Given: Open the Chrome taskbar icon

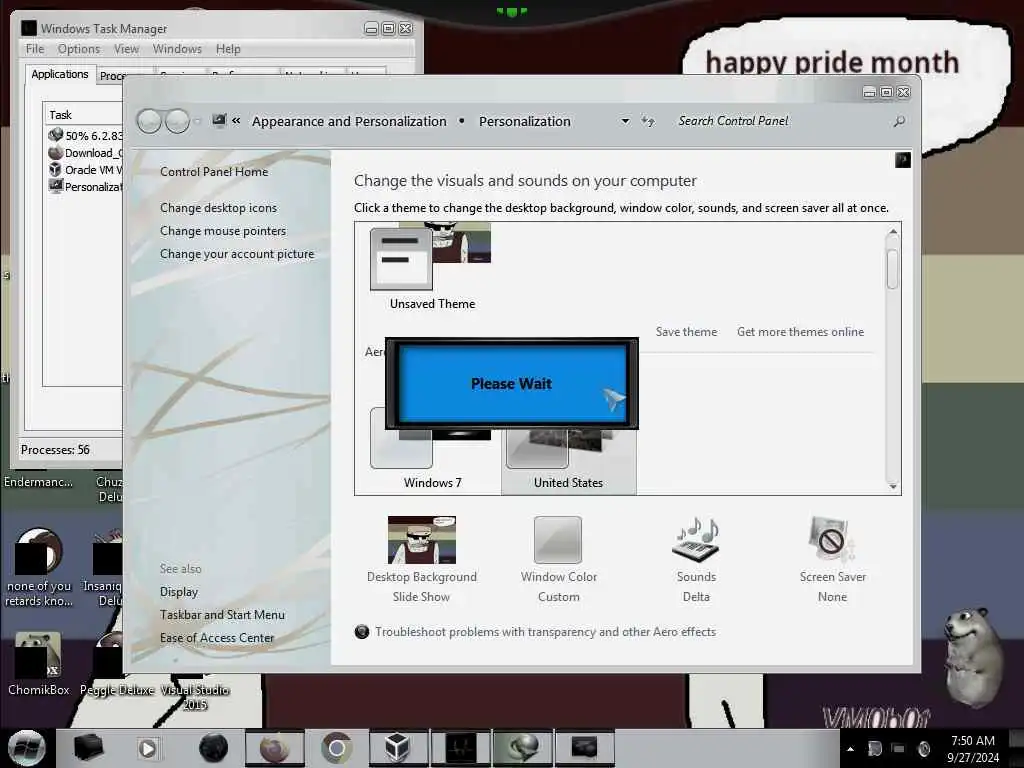Looking at the screenshot, I should click(x=336, y=748).
